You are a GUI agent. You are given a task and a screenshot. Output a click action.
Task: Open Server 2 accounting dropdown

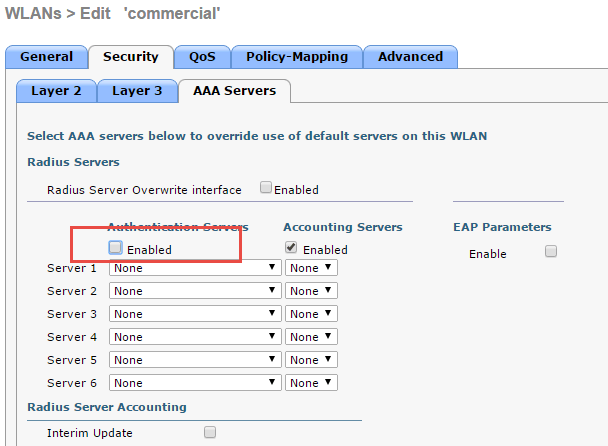311,290
